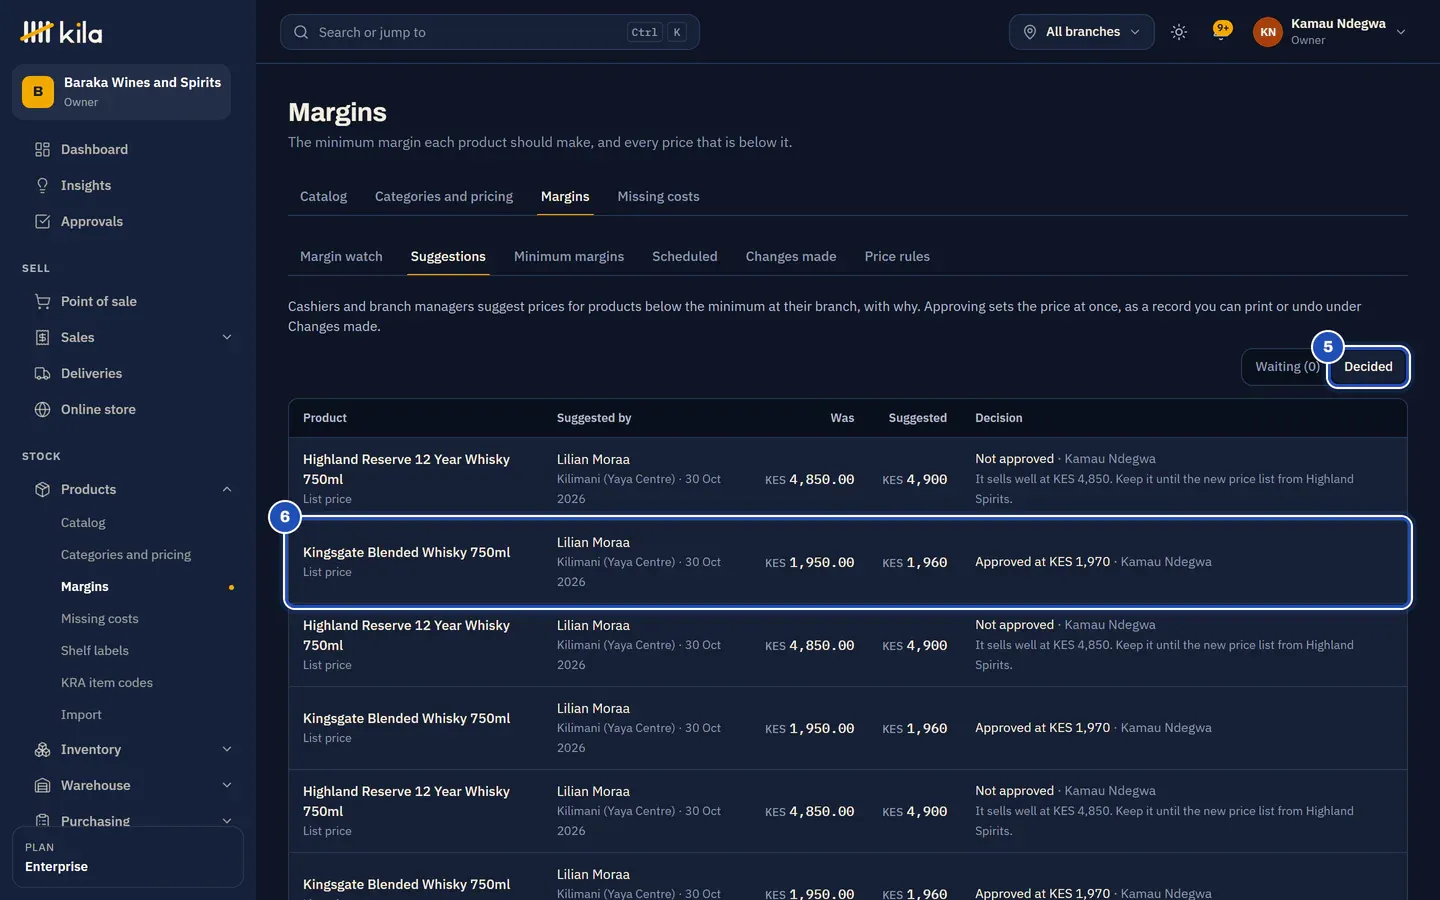Viewport: 1440px width, 900px height.
Task: Open Changes made subtab
Action: click(791, 256)
